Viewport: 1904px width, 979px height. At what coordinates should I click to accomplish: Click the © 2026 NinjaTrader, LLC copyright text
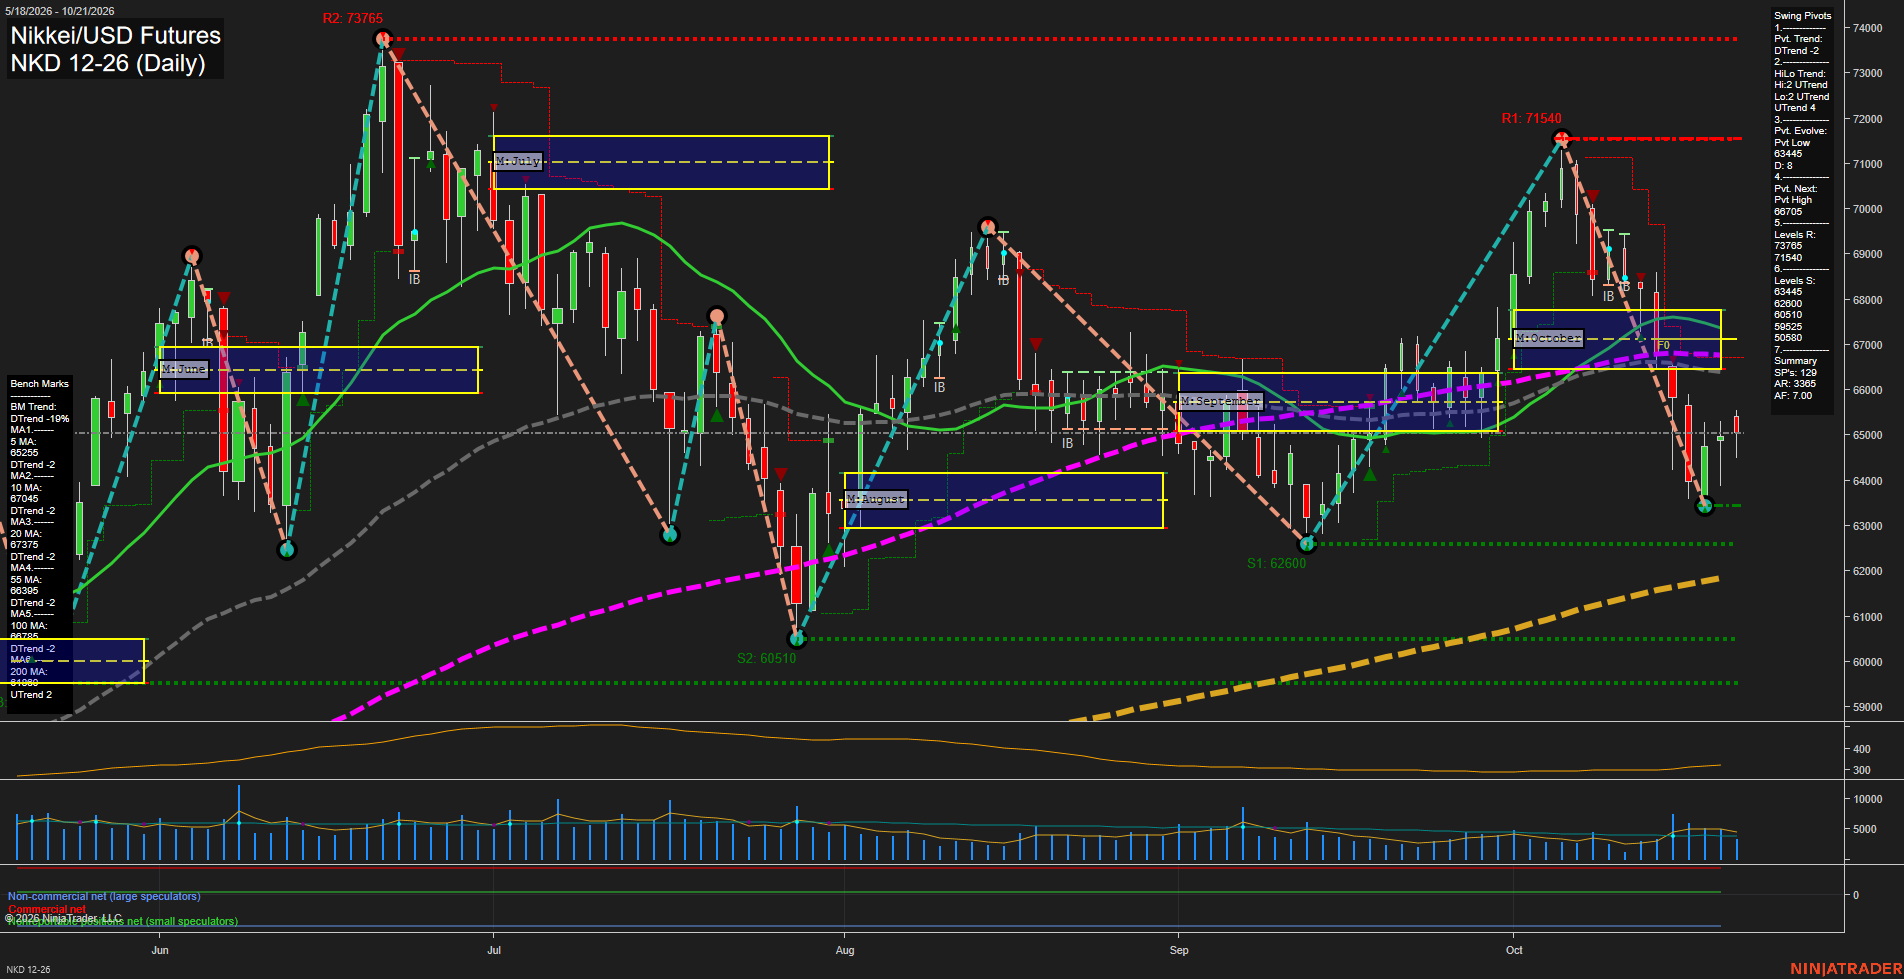tap(63, 918)
